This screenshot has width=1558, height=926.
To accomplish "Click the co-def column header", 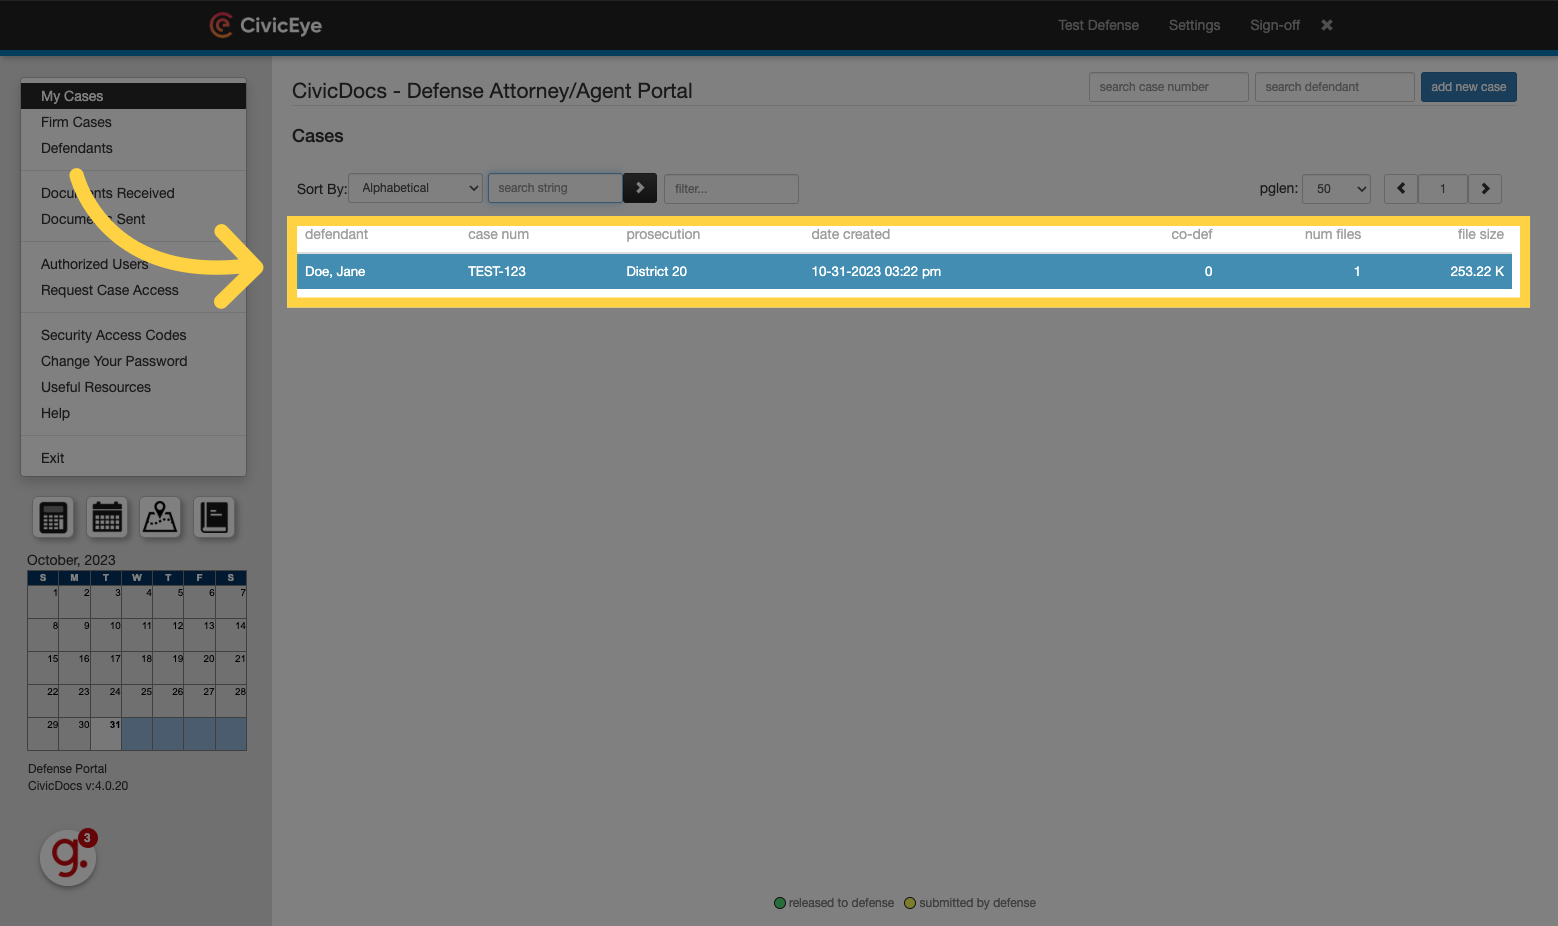I will [1191, 234].
